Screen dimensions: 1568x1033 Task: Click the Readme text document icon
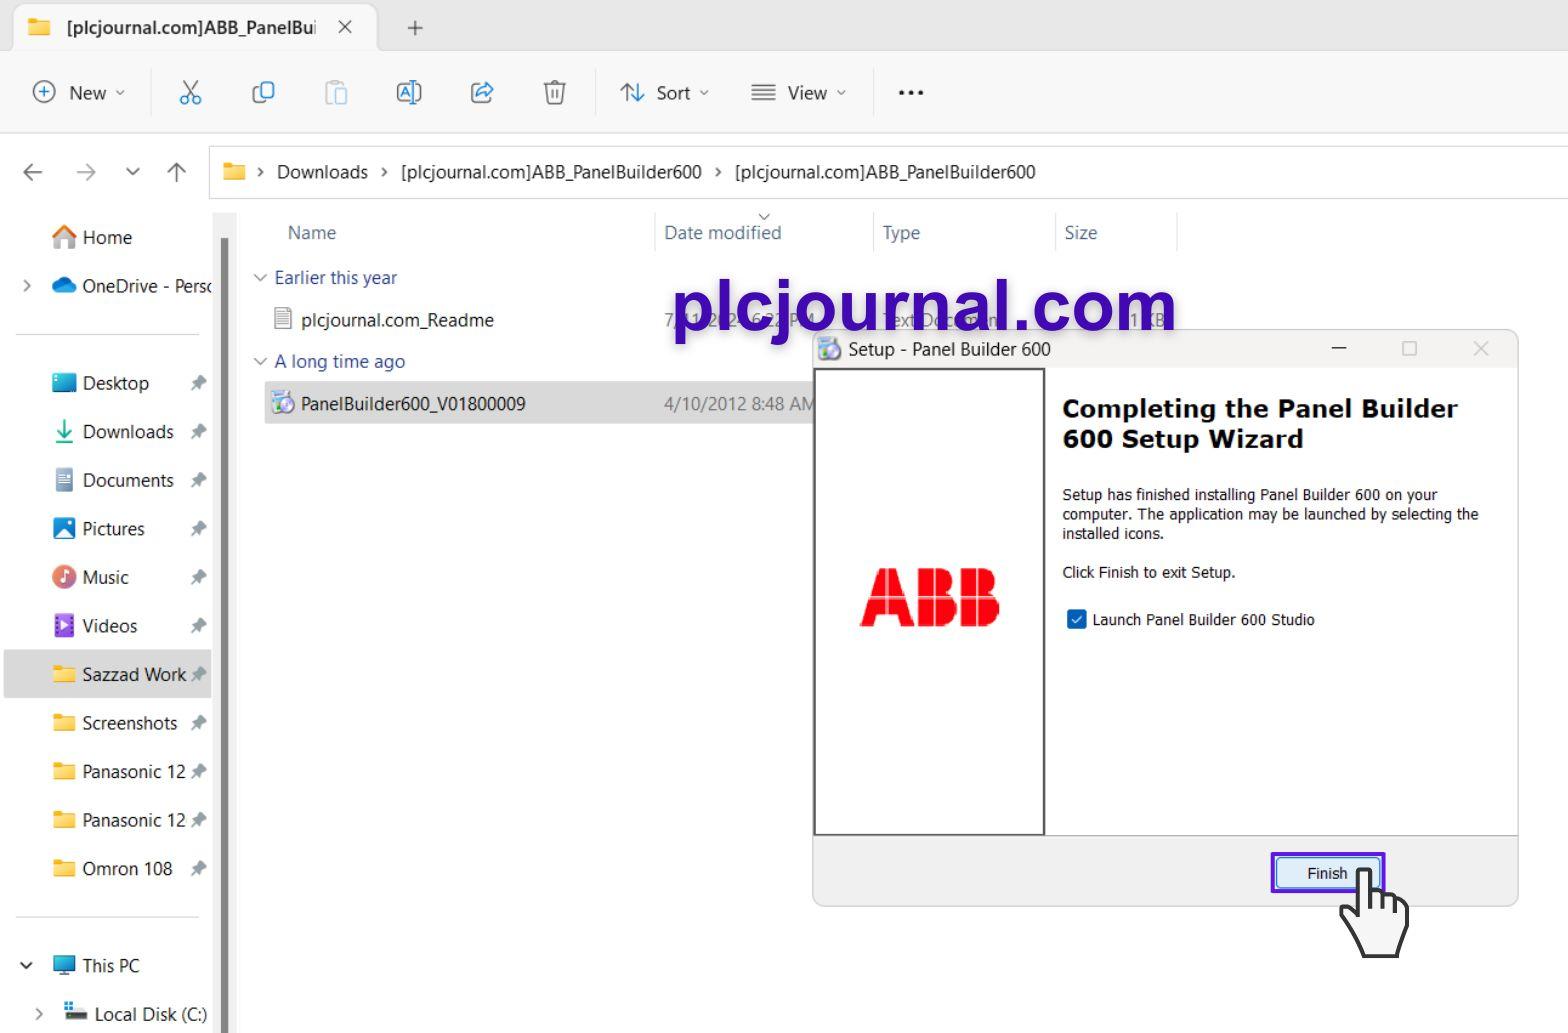(x=283, y=320)
